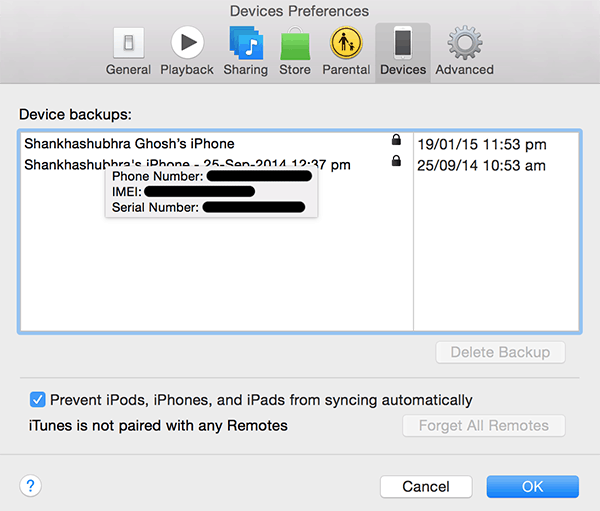Click iTunes is not paired with Remotes text
This screenshot has height=511, width=600.
coord(158,426)
